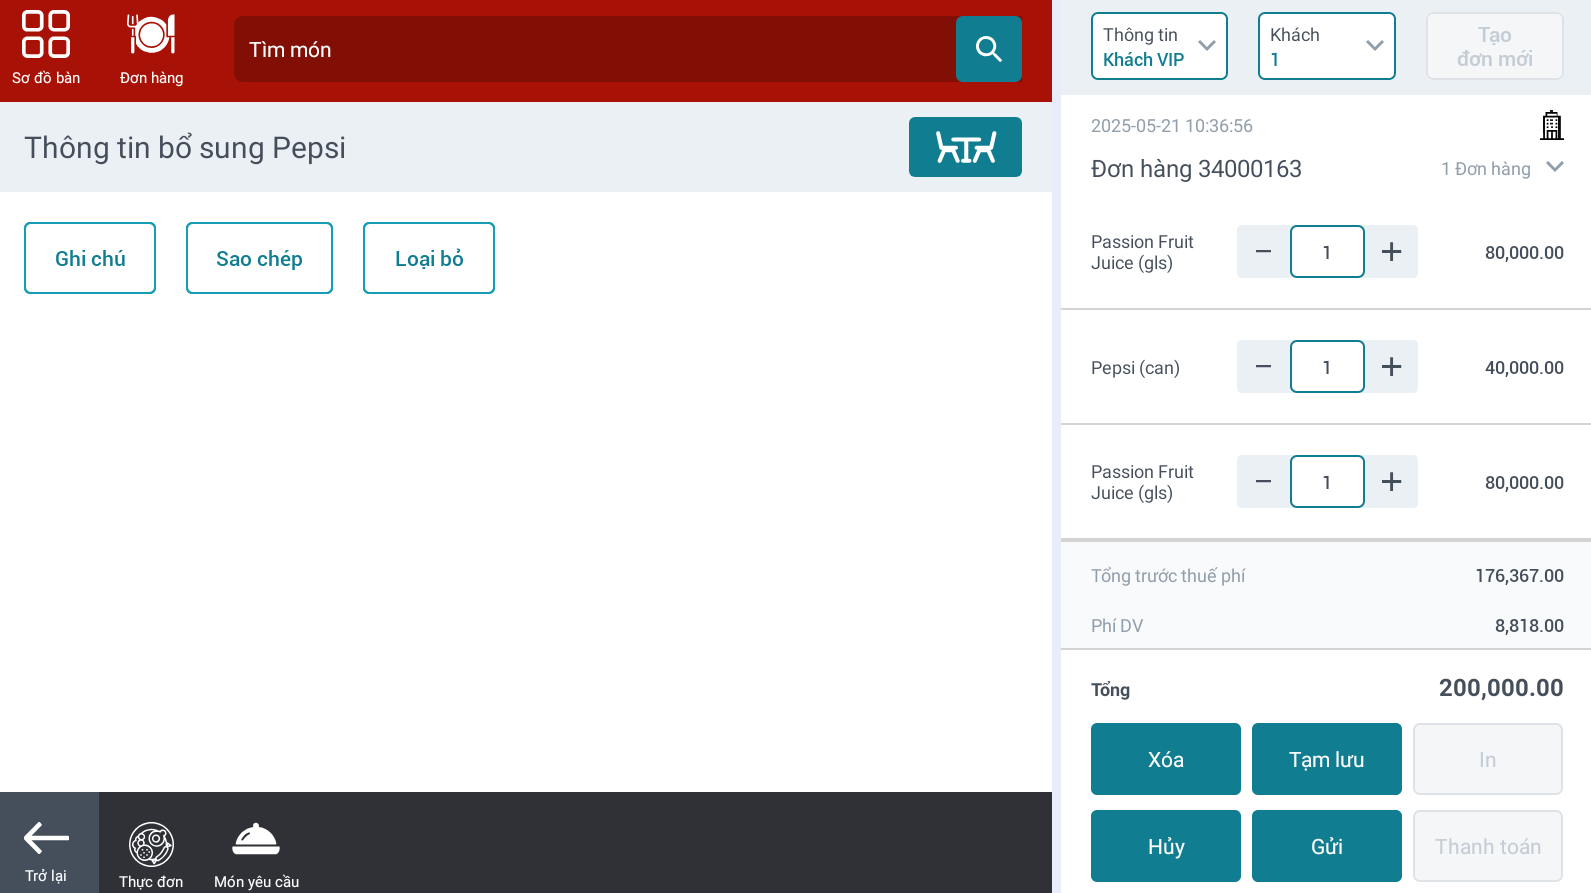Image resolution: width=1591 pixels, height=893 pixels.
Task: Click the Loại bỏ remove button
Action: pyautogui.click(x=429, y=258)
